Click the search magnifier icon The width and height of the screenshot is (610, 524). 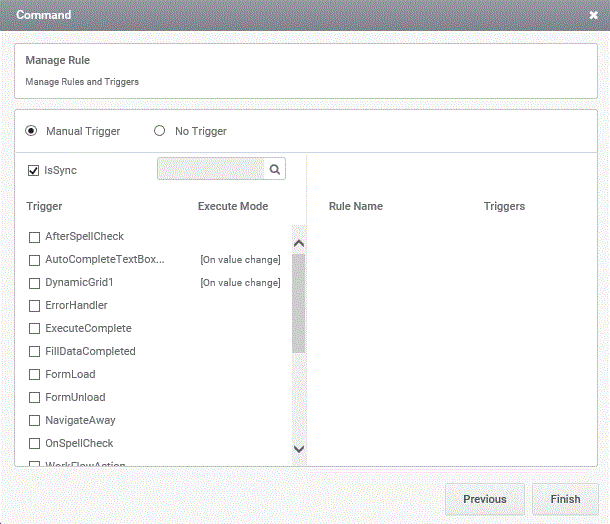click(x=275, y=169)
